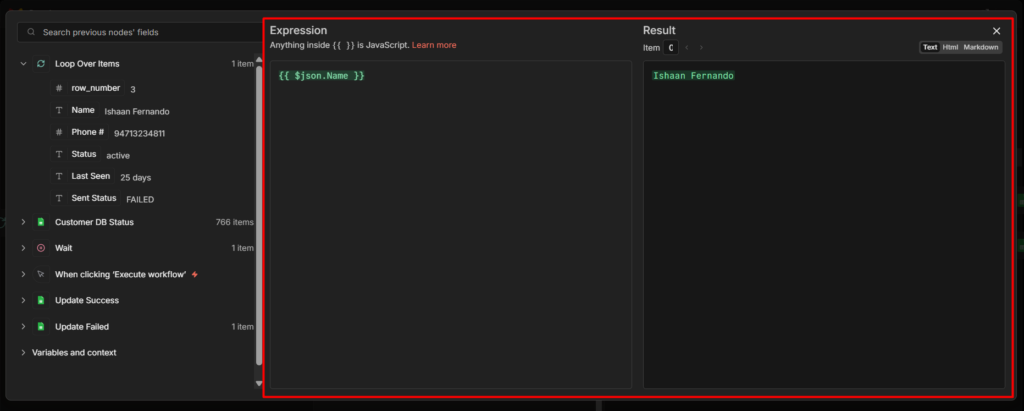
Task: Select the Status field pill
Action: coord(76,154)
